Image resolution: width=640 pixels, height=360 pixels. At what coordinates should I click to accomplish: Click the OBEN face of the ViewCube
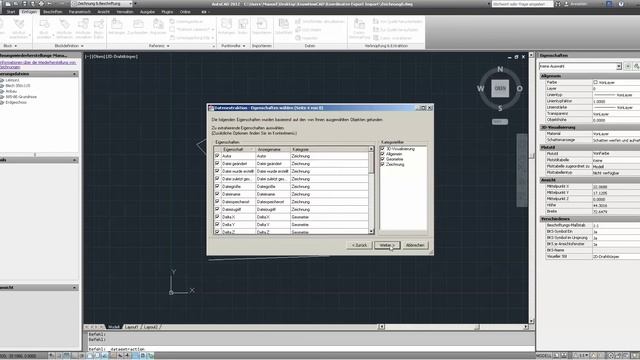point(500,89)
